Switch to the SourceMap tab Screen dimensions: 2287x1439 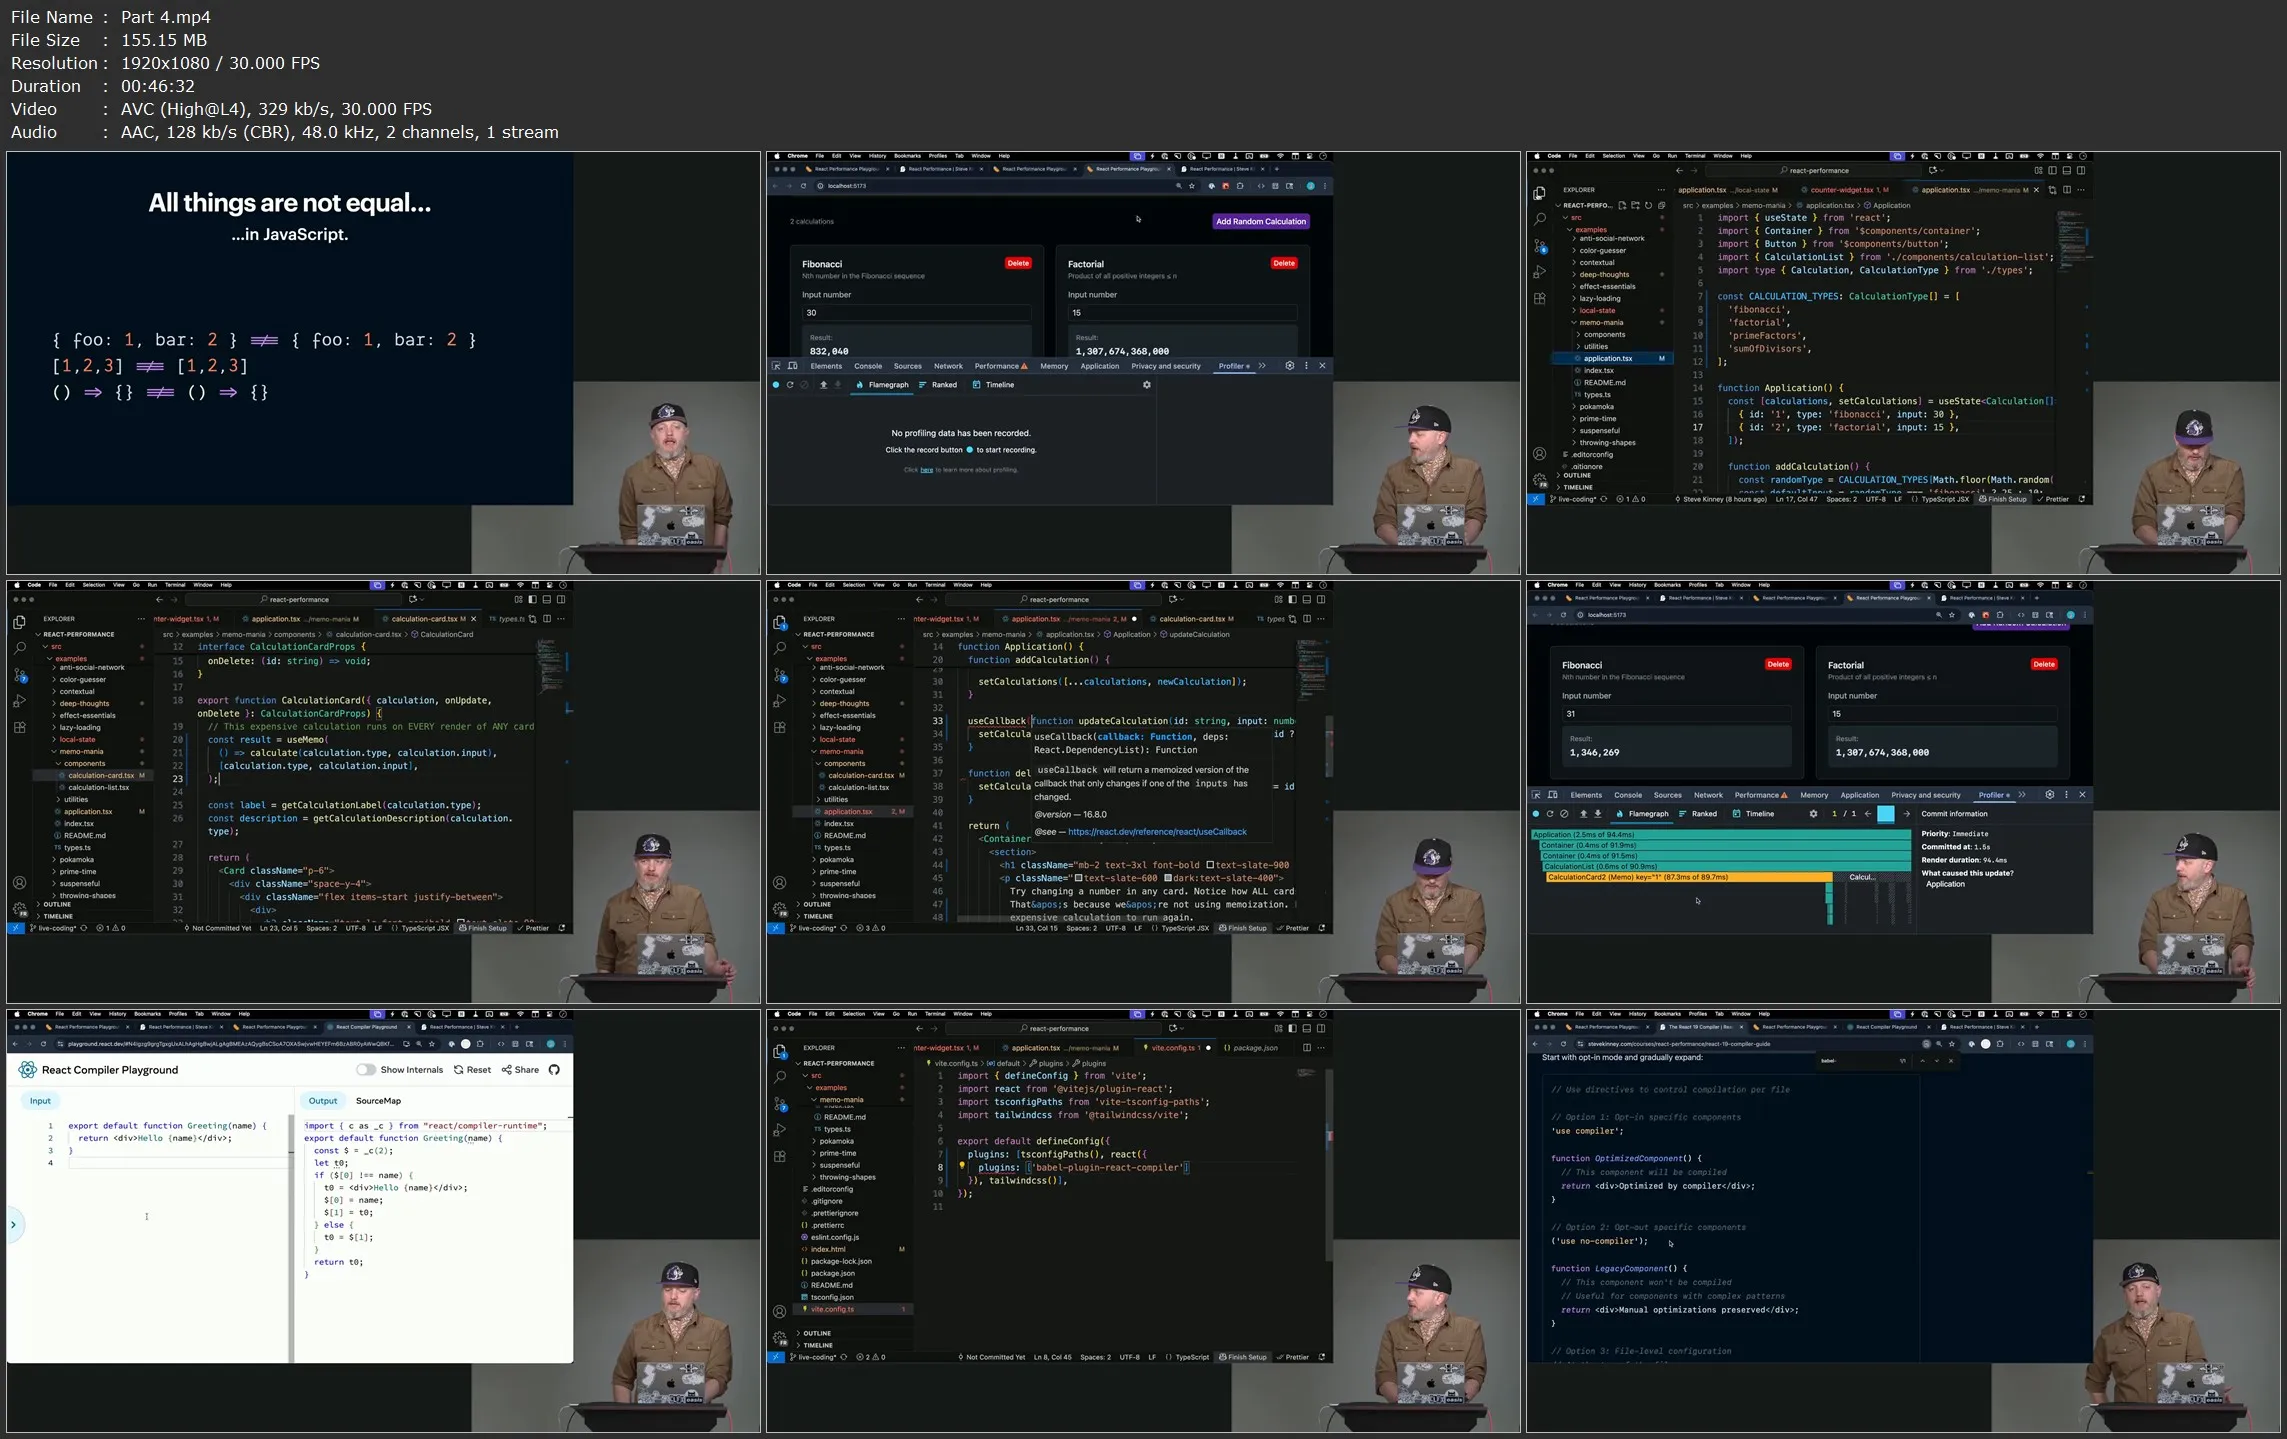(378, 1101)
